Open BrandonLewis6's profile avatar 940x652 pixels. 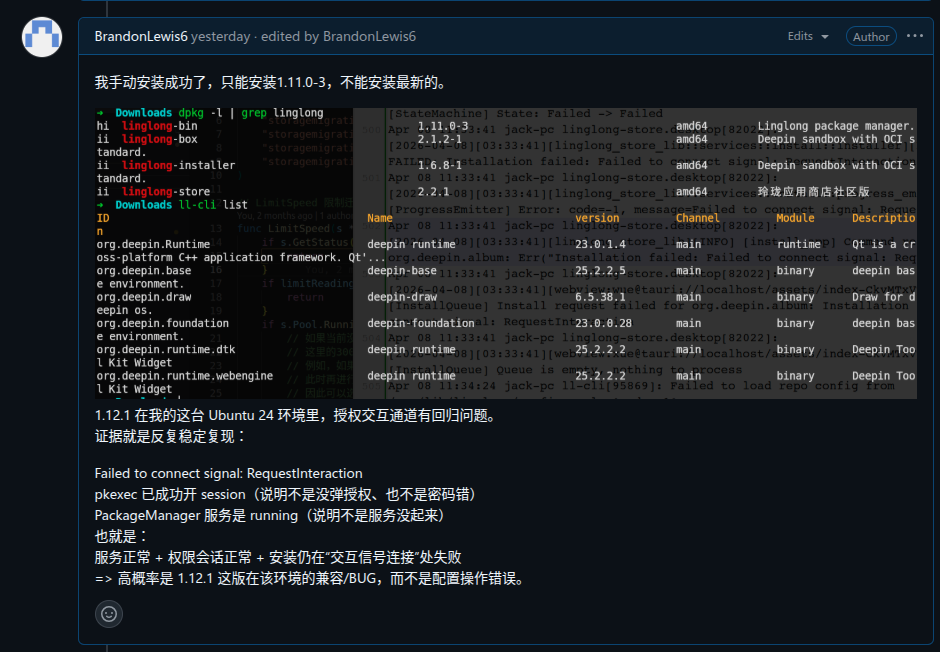pos(42,37)
